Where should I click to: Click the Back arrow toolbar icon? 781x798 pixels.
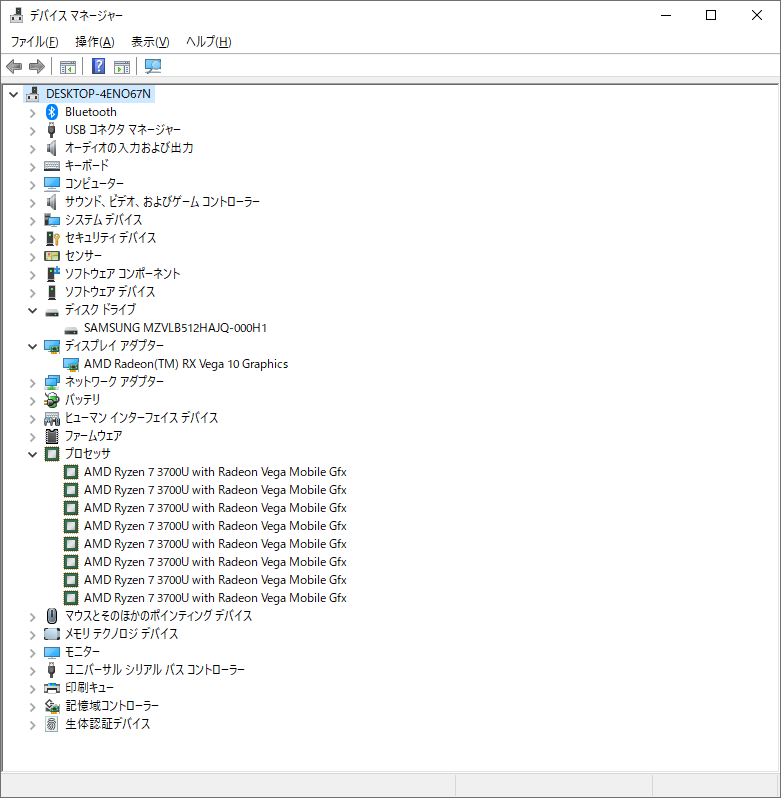click(x=14, y=66)
